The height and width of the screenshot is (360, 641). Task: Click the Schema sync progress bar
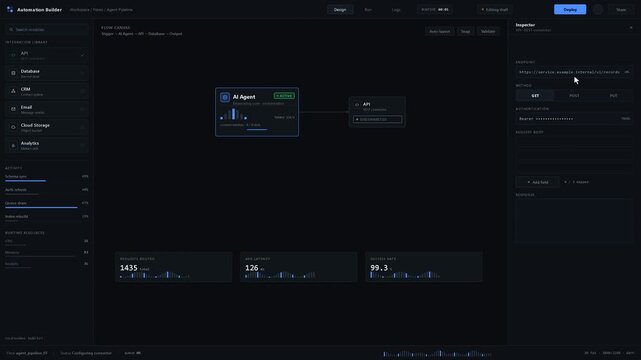pos(25,180)
